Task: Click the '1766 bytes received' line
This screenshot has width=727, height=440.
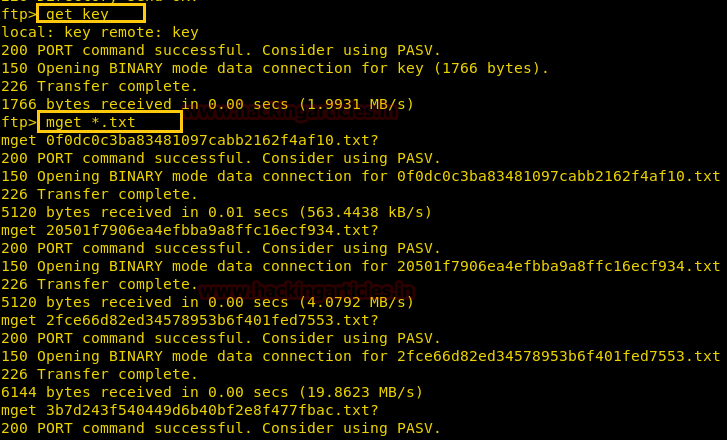Action: pyautogui.click(x=207, y=104)
